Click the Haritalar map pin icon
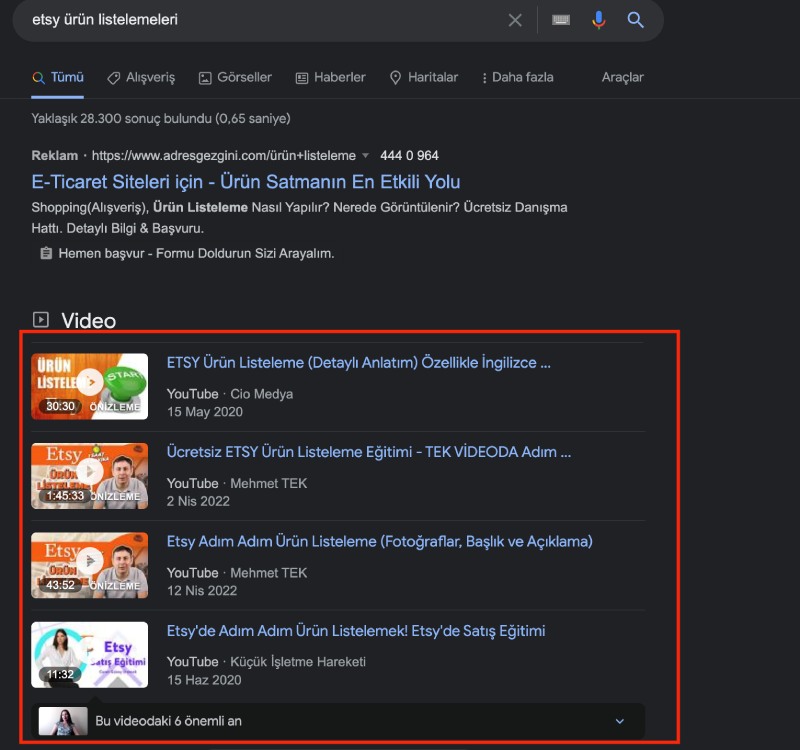This screenshot has width=800, height=750. [x=395, y=77]
